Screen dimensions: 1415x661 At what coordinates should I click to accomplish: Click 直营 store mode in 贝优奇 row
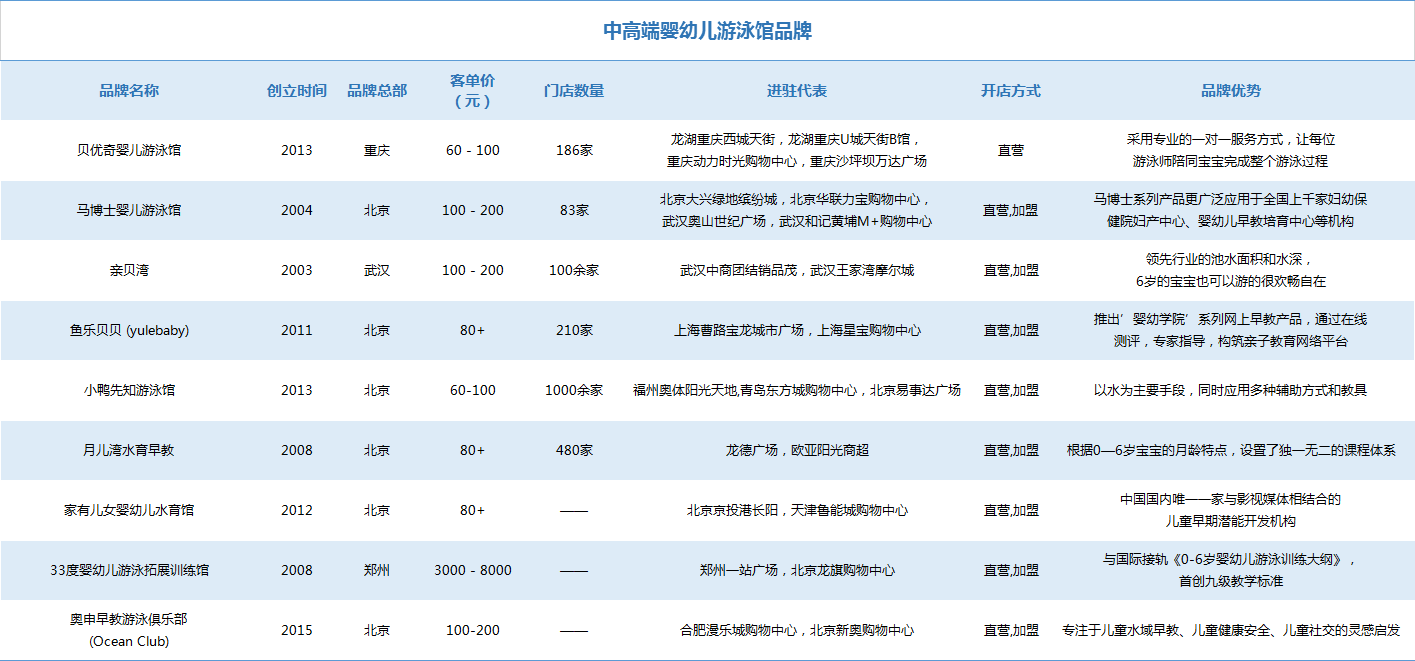1011,151
